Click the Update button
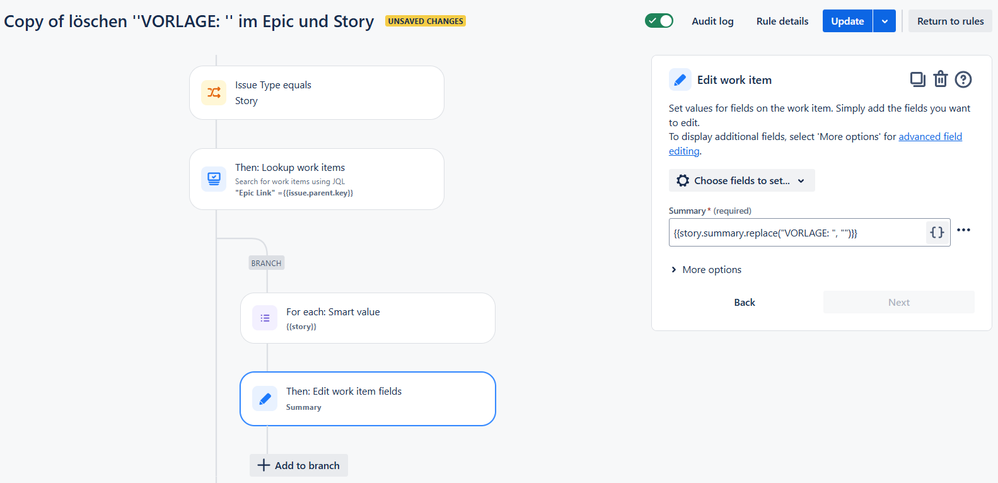Screen dimensions: 998x483 pyautogui.click(x=848, y=21)
